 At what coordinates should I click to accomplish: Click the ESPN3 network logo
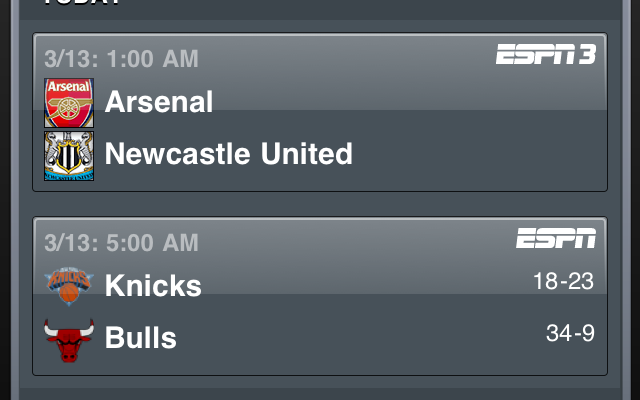click(545, 55)
